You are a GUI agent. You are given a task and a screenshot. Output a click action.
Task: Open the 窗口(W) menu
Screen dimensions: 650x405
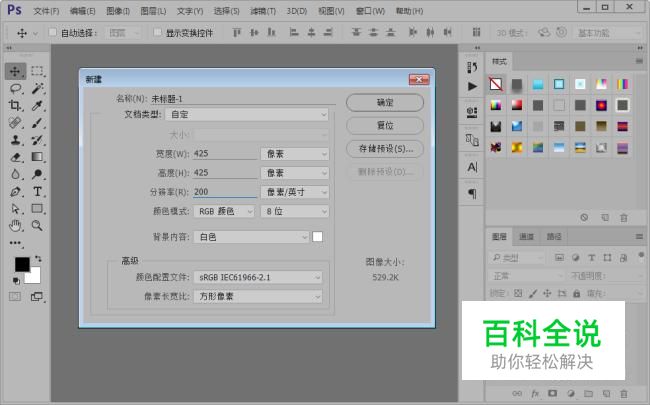370,11
